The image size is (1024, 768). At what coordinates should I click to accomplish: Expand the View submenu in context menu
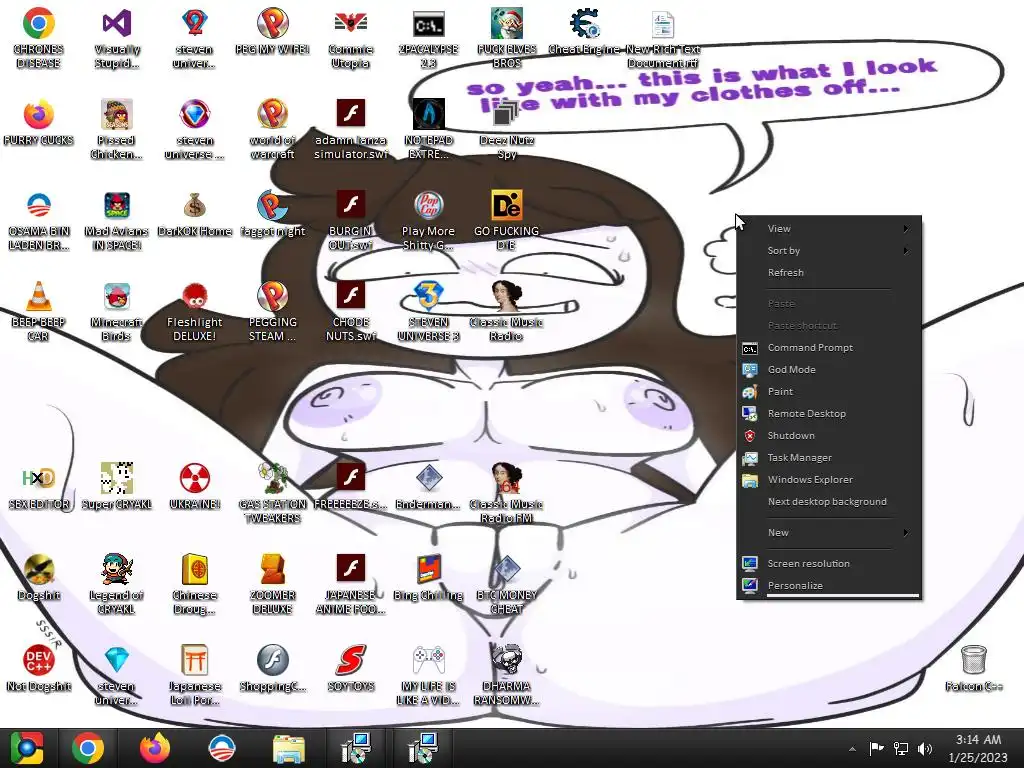pos(829,229)
